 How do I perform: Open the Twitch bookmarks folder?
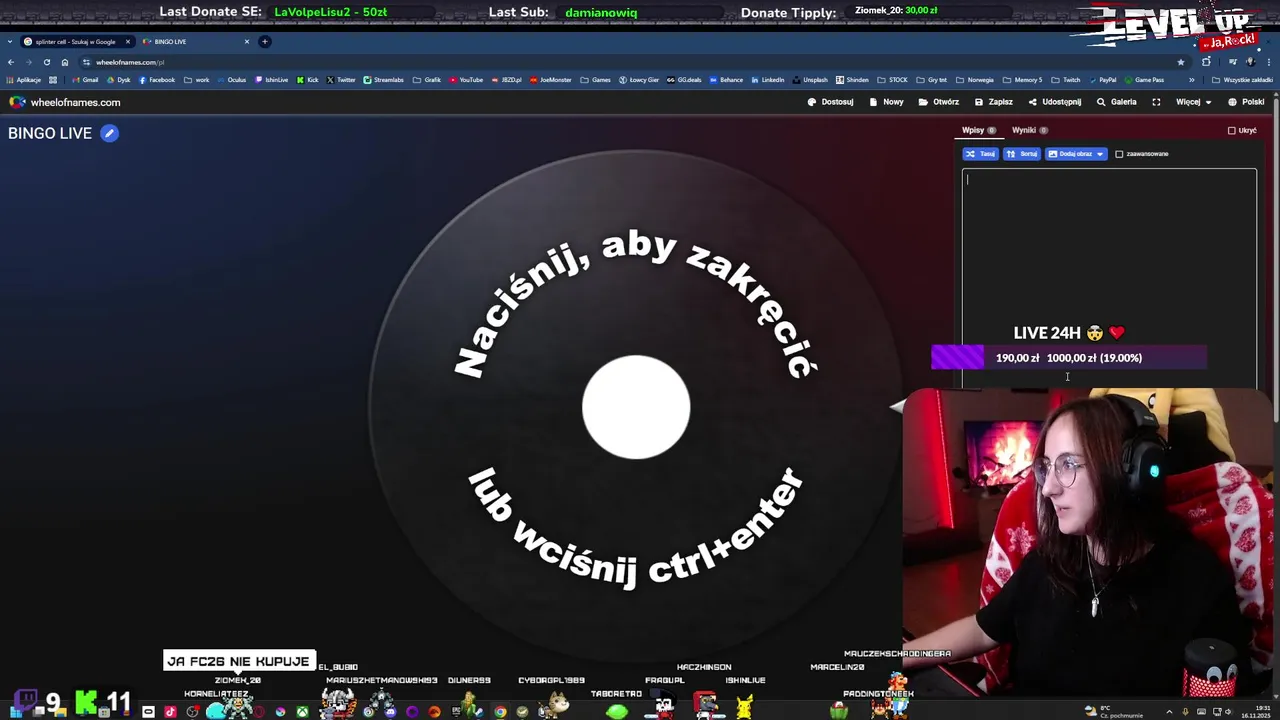click(x=1065, y=80)
